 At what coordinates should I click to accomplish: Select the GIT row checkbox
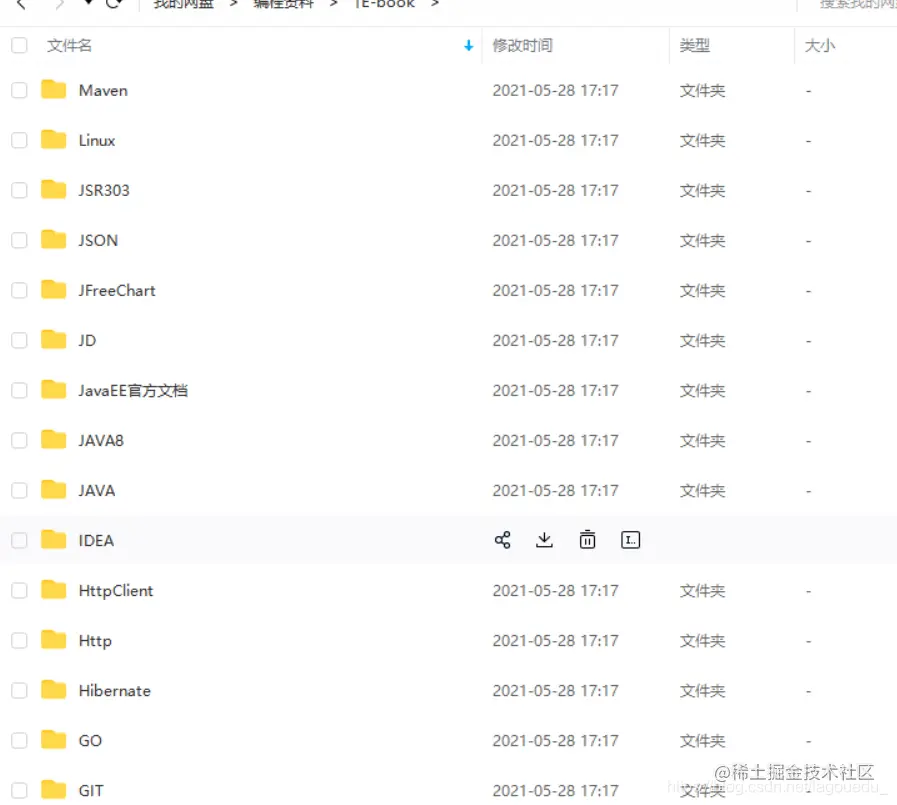[17, 790]
